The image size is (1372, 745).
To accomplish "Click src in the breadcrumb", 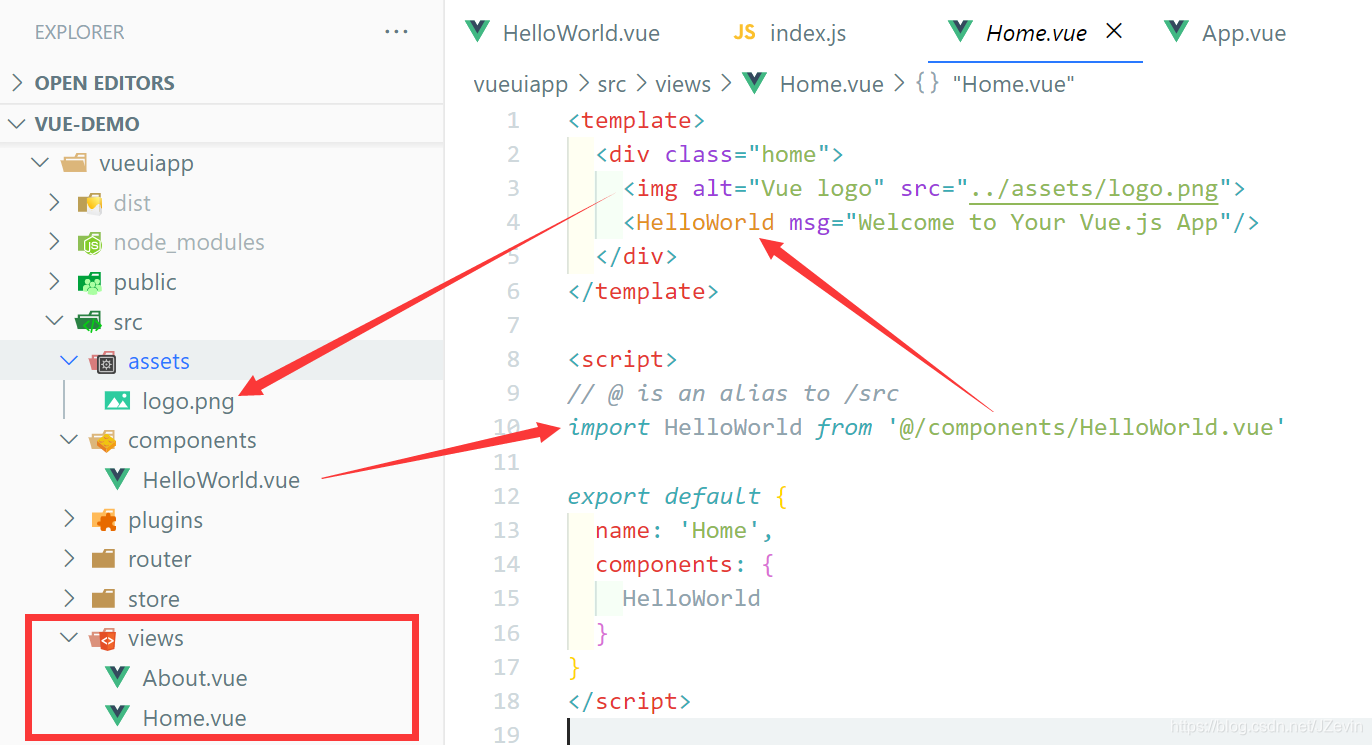I will click(612, 84).
